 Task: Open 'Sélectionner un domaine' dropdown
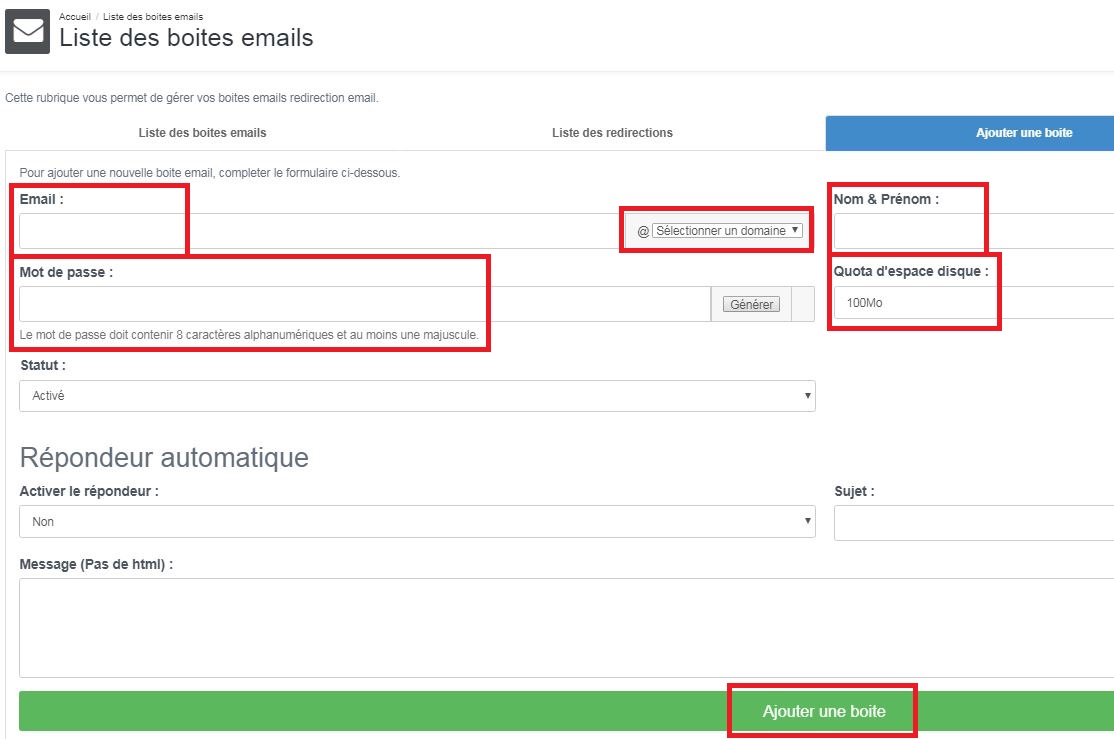tap(727, 231)
